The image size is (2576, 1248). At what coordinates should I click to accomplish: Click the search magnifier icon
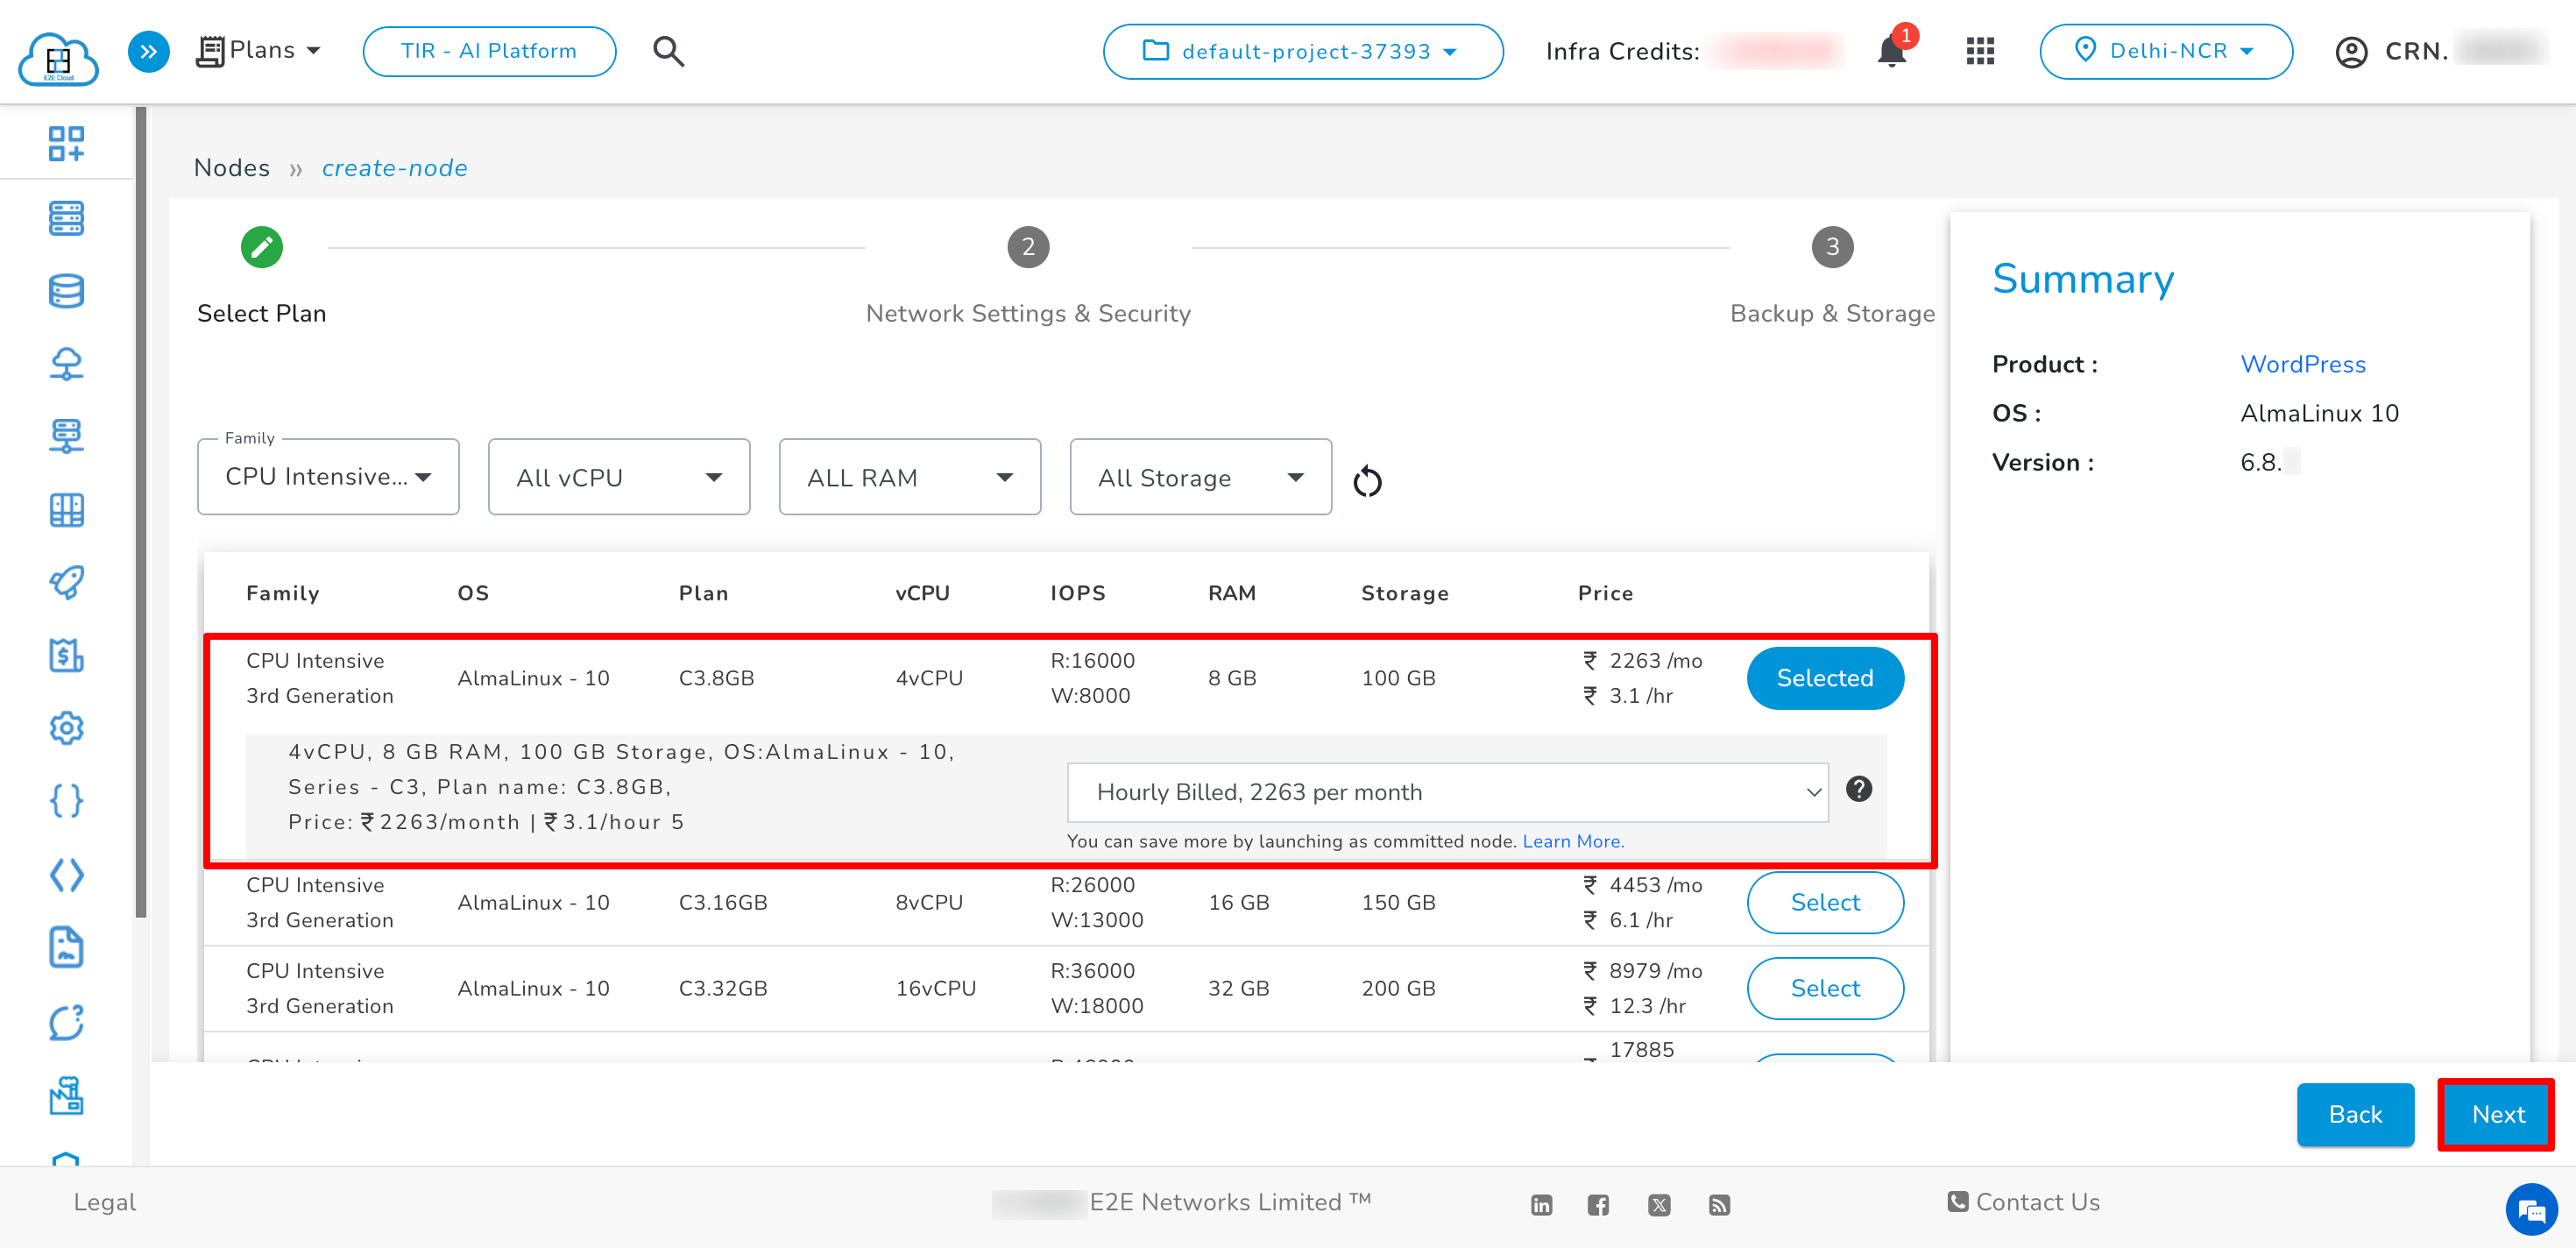668,51
